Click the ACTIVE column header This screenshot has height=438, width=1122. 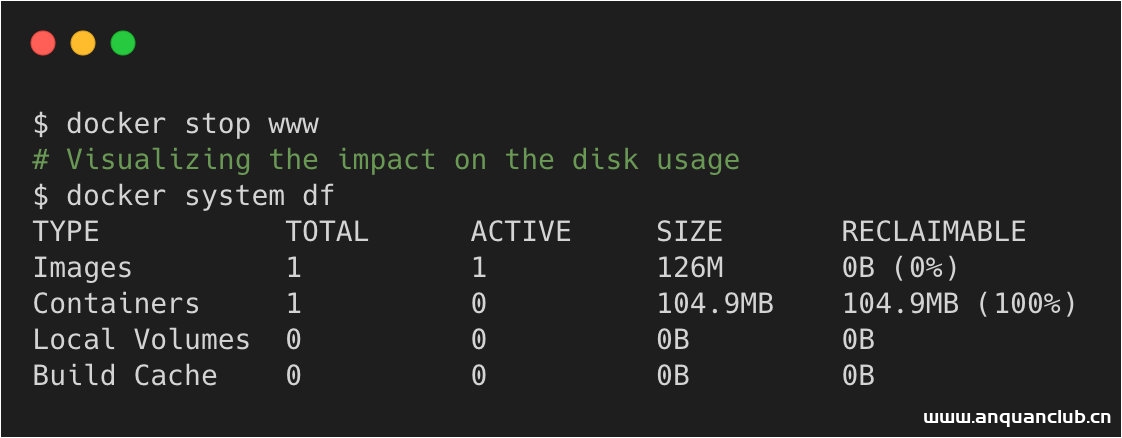coord(521,232)
